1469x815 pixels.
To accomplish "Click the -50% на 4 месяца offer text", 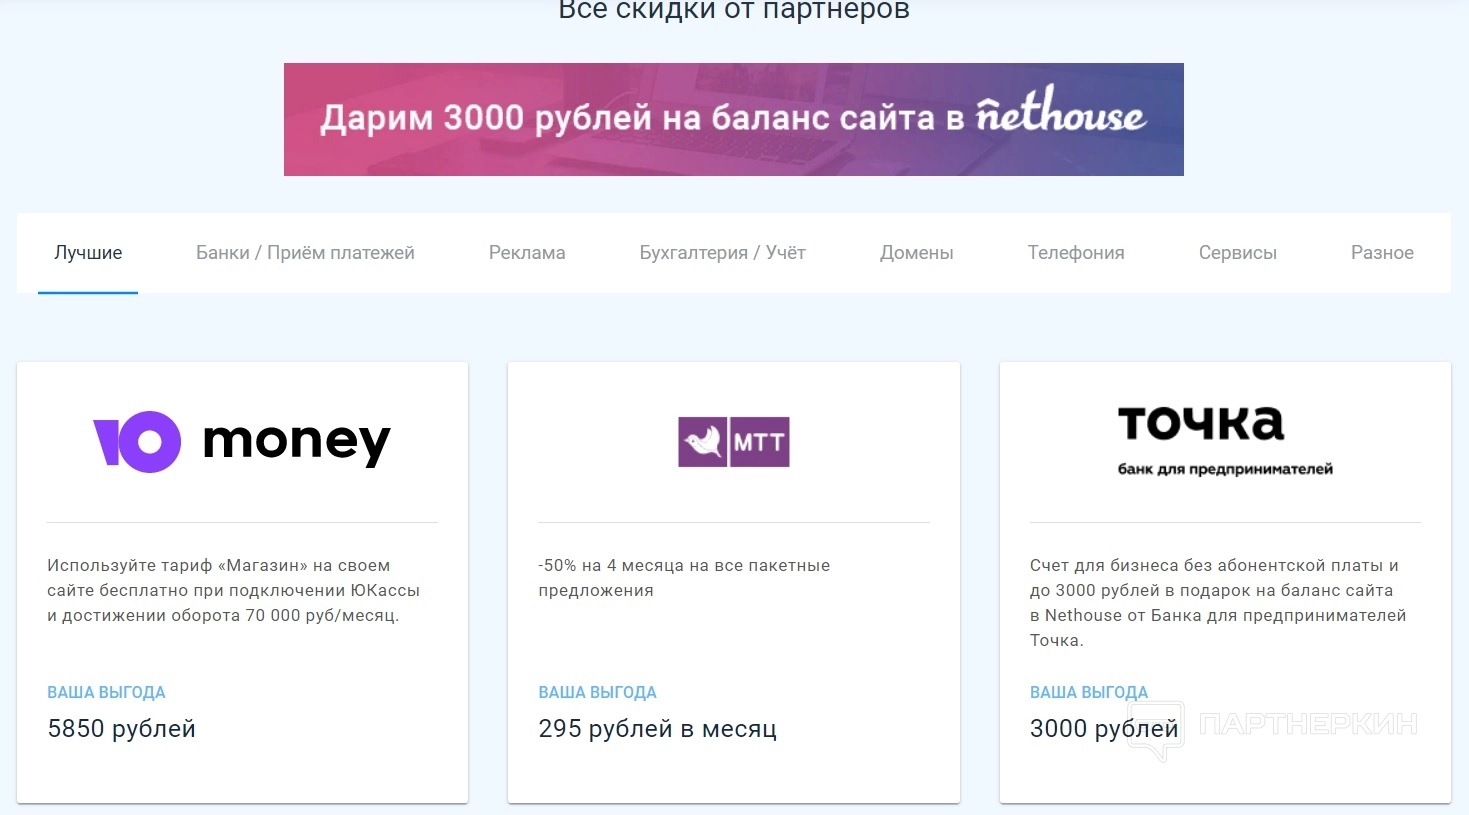I will coord(684,578).
